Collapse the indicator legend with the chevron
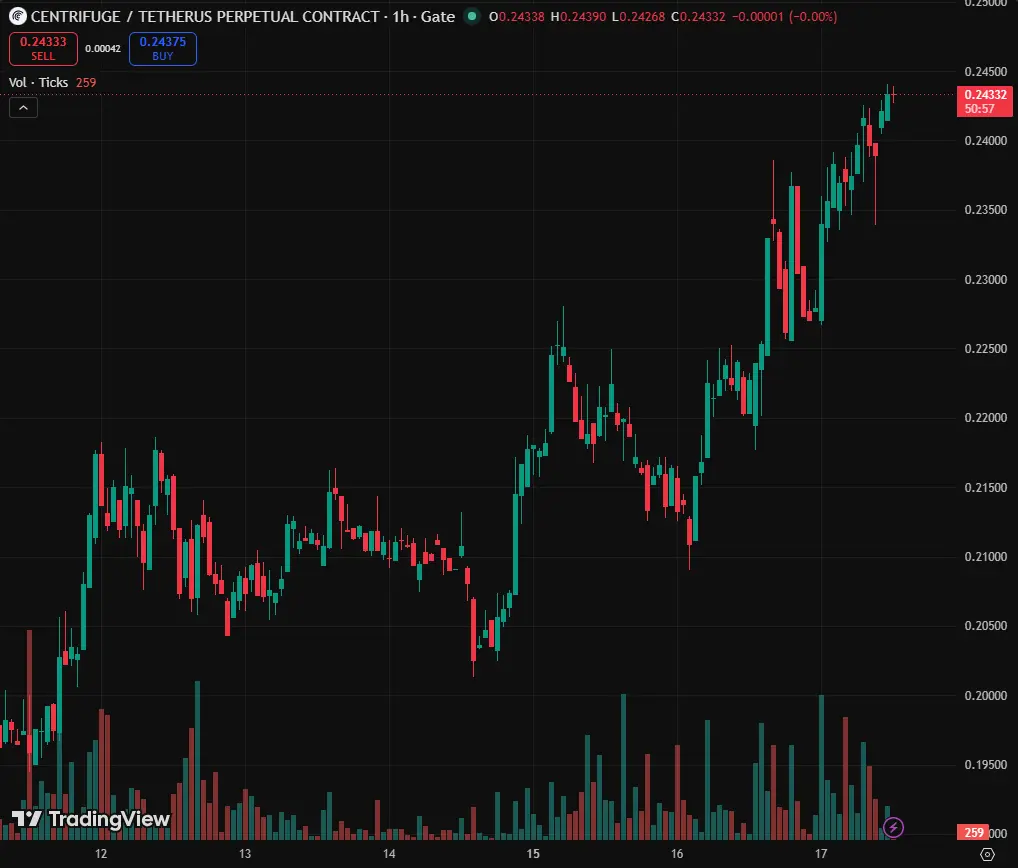 (23, 108)
